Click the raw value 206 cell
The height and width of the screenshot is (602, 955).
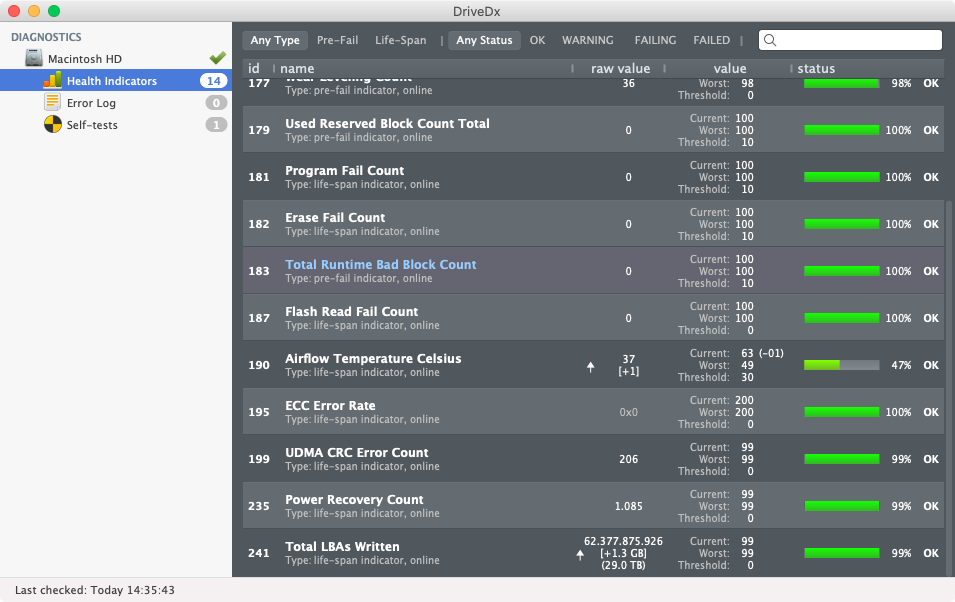pos(629,459)
